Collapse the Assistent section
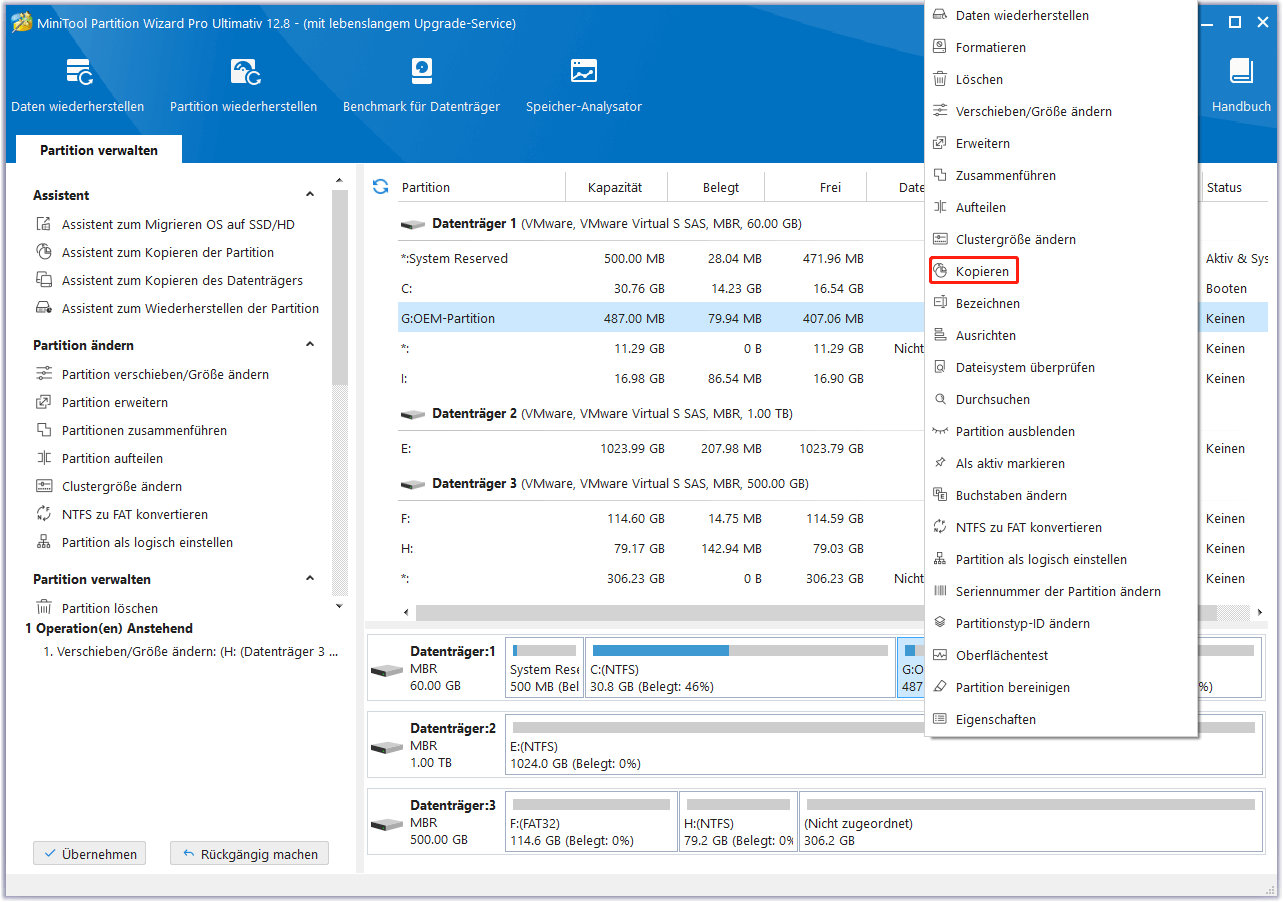This screenshot has height=902, width=1283. (x=310, y=195)
